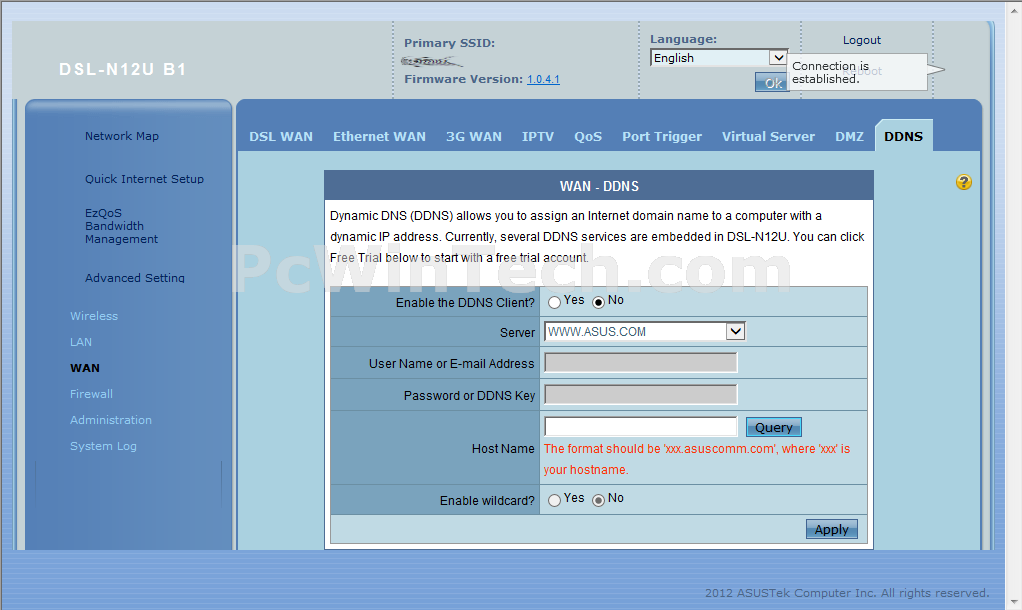Select Yes for Enable wildcard
Image resolution: width=1022 pixels, height=610 pixels.
[554, 501]
